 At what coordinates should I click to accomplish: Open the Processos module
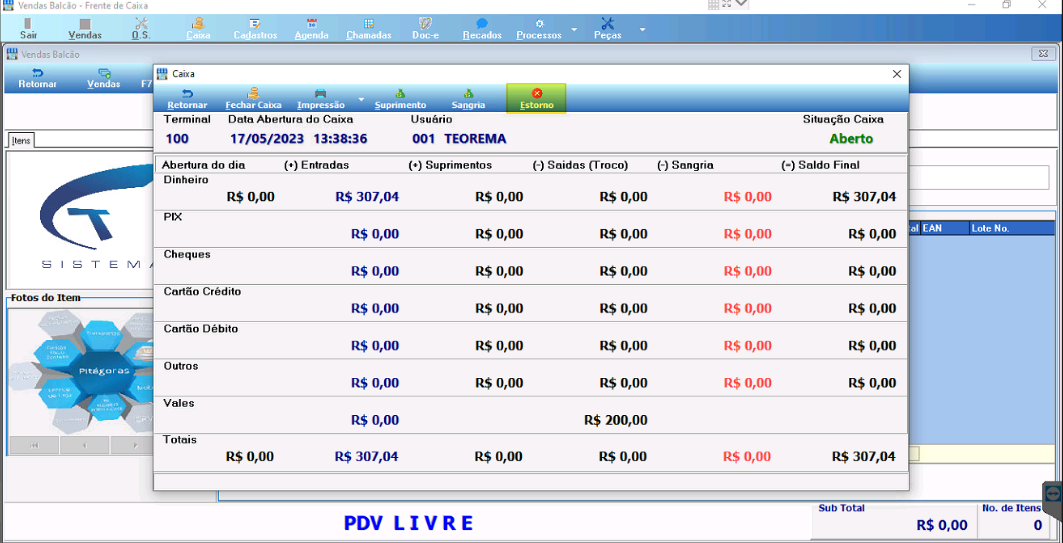tap(539, 28)
